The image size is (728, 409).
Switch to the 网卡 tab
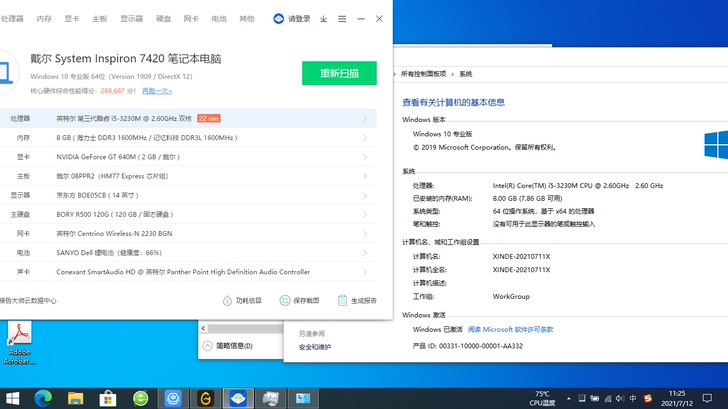click(x=191, y=19)
